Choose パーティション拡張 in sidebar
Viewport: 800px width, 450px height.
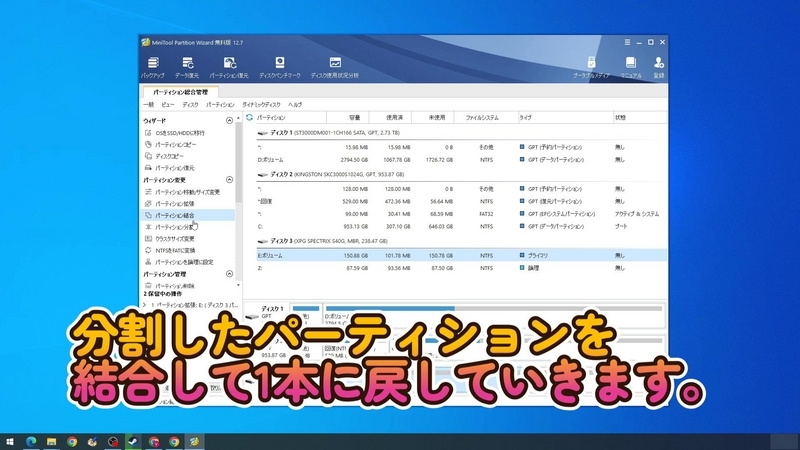coord(169,204)
